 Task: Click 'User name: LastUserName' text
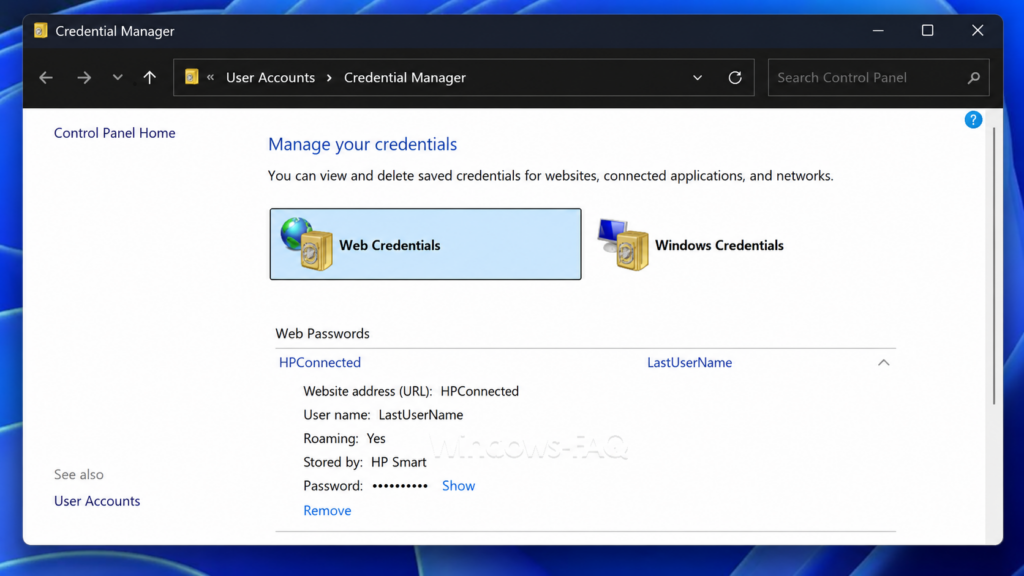[383, 415]
